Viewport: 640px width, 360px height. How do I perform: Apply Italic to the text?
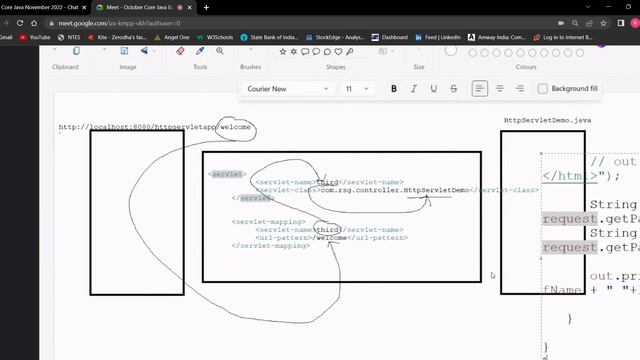413,89
